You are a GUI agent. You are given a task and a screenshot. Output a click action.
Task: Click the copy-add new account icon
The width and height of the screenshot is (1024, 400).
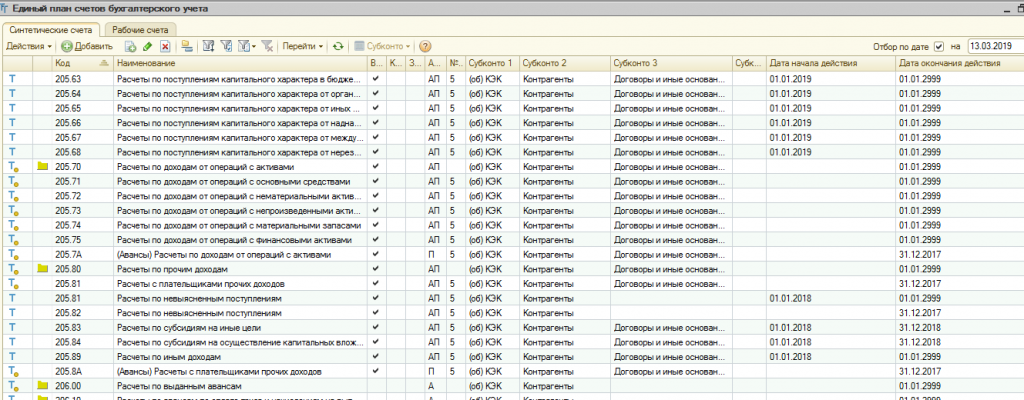131,46
